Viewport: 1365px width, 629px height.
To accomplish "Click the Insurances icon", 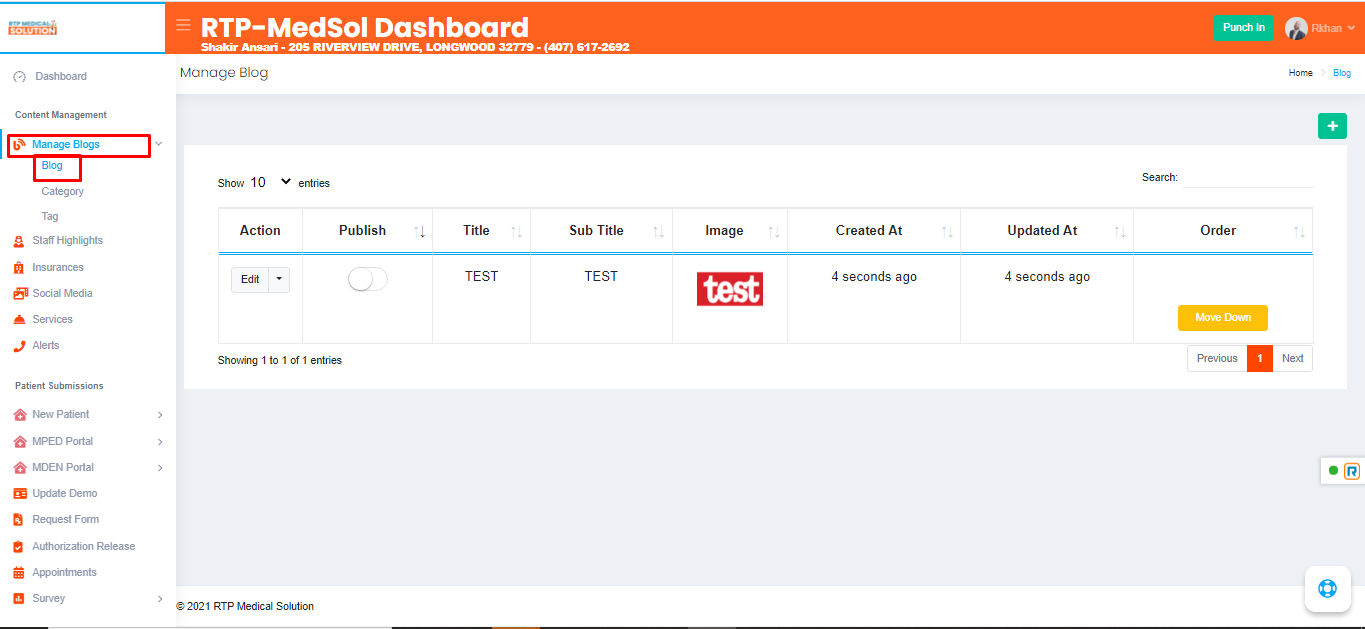I will pos(19,268).
